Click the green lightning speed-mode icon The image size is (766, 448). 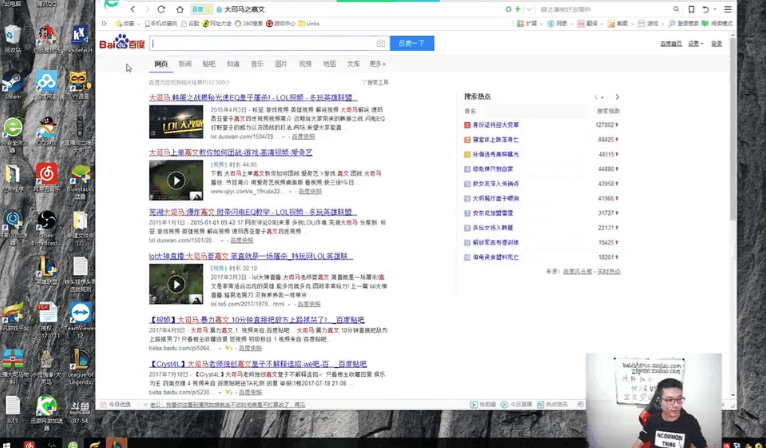[517, 9]
